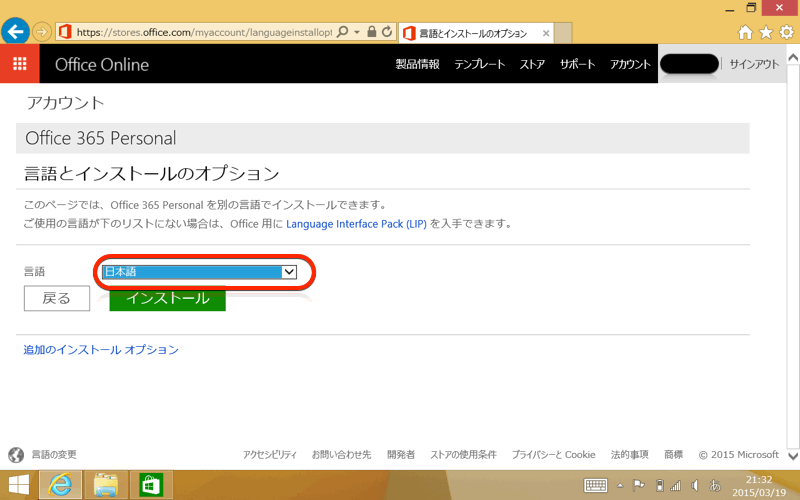
Task: Switch to 言語とインストールのオプション tab
Action: pyautogui.click(x=470, y=33)
